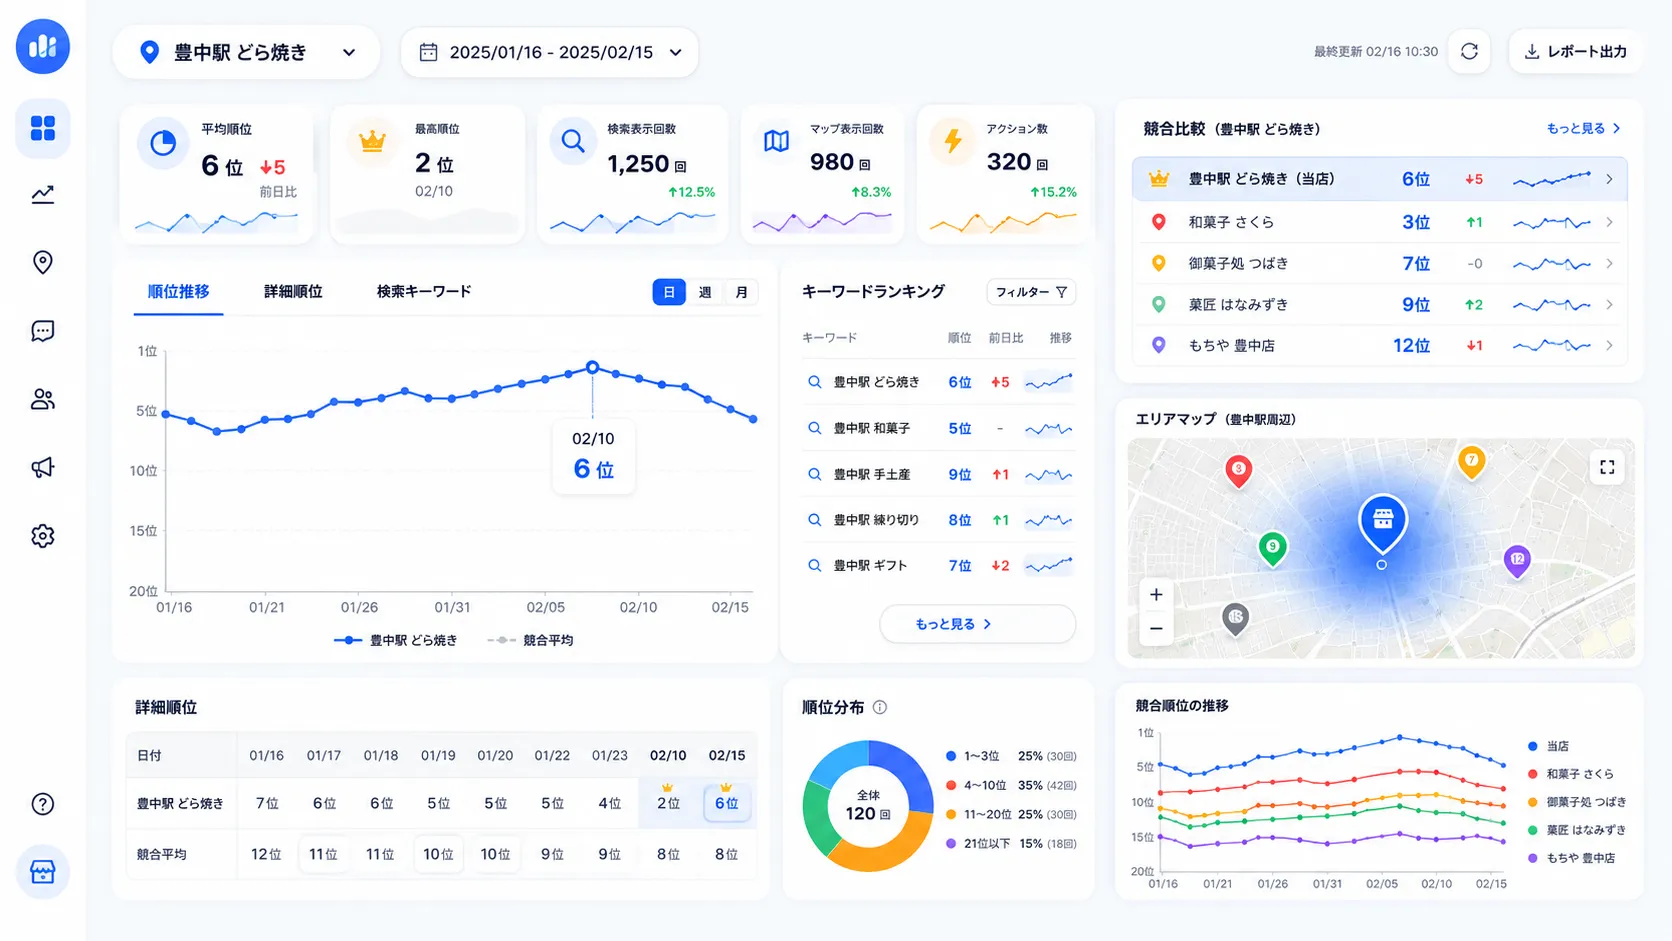1672x941 pixels.
Task: Open the 豊中駅 和菓子 keyword row
Action: (938, 428)
